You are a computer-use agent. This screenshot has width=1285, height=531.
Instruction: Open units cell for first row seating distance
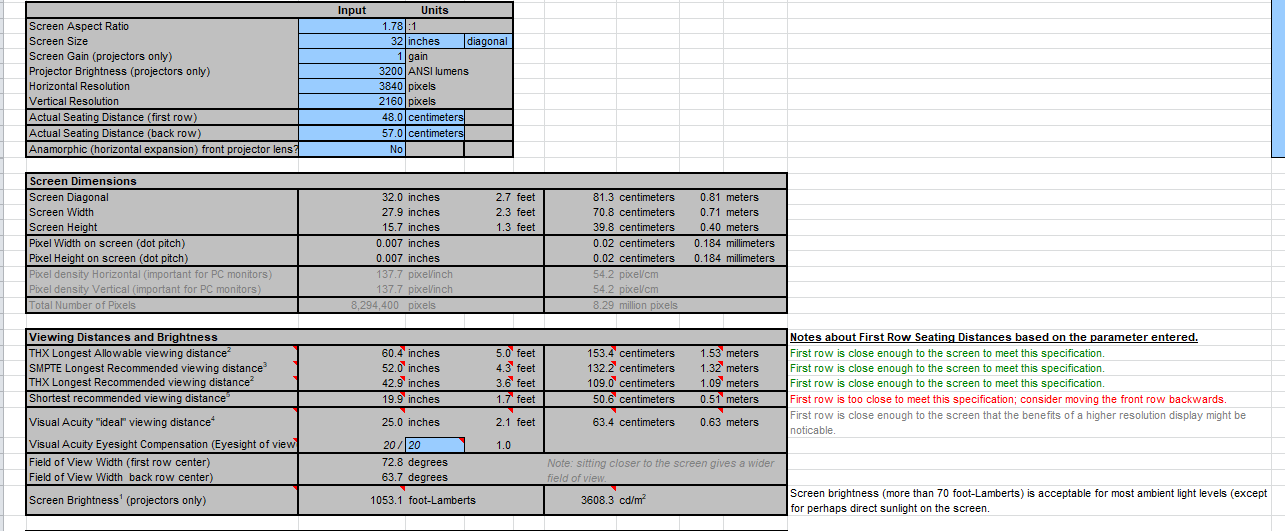click(435, 117)
